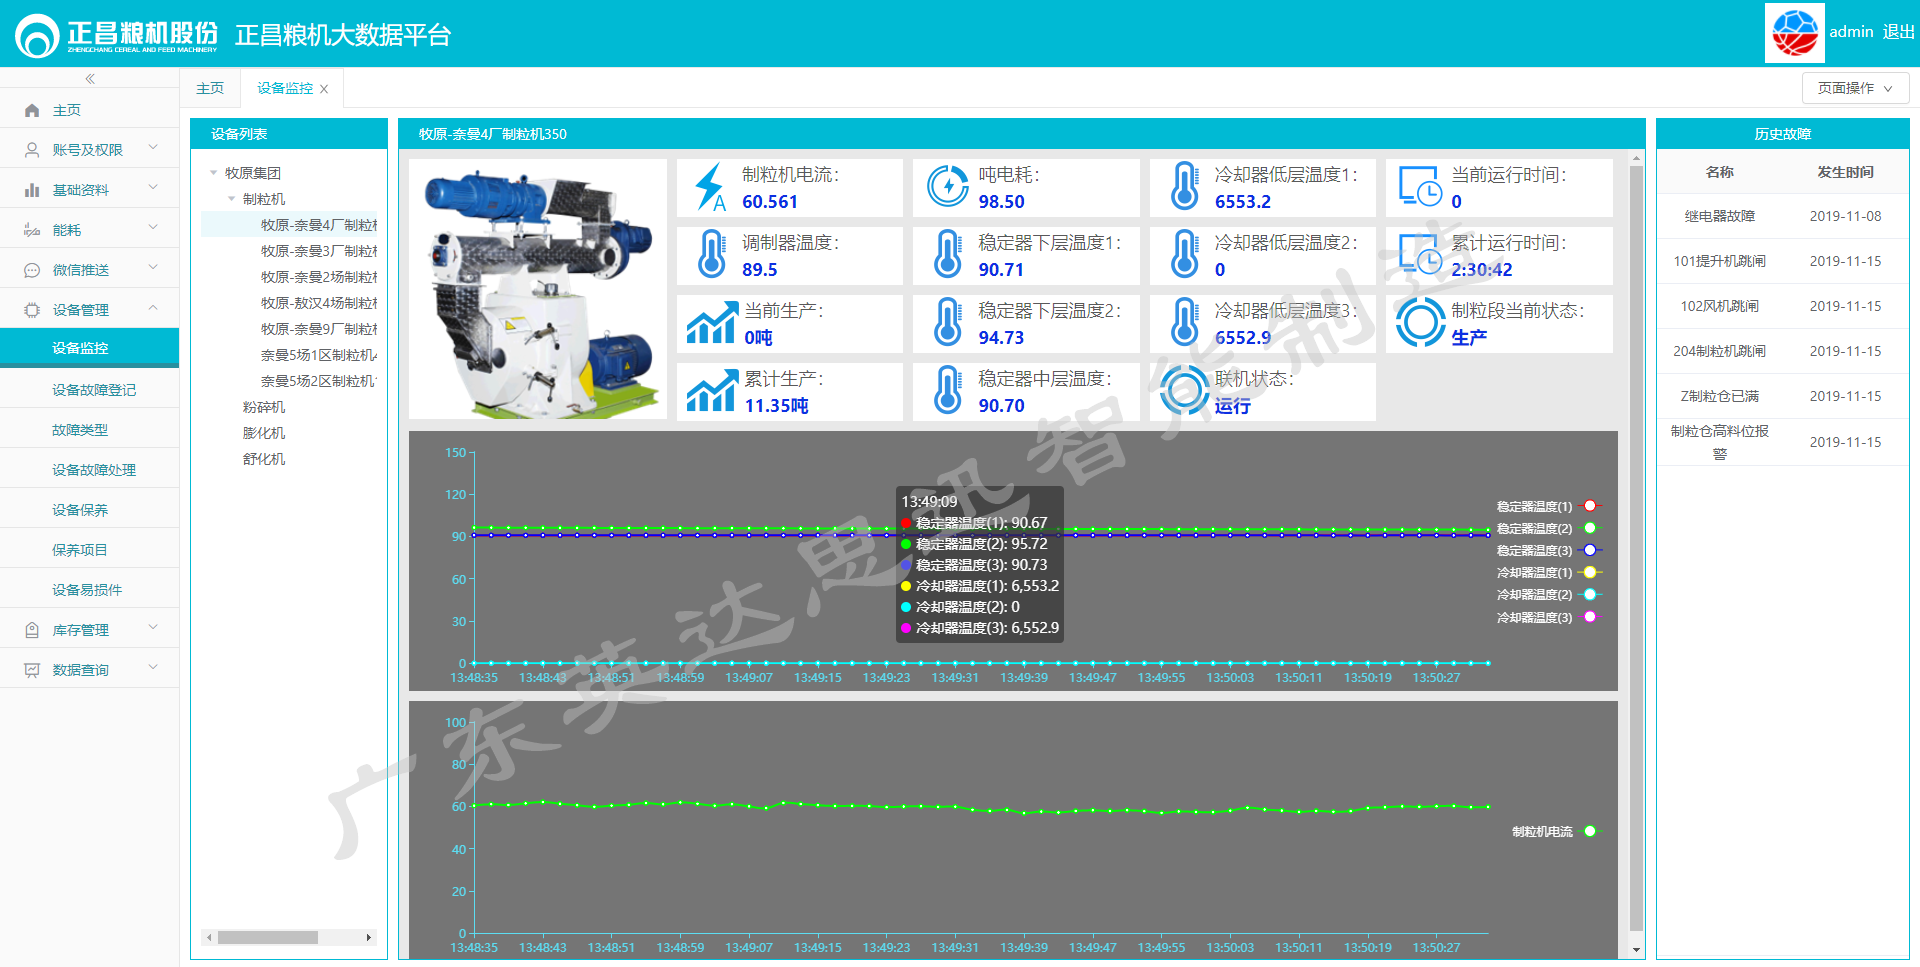Select the 设备监控 tab

tap(285, 88)
